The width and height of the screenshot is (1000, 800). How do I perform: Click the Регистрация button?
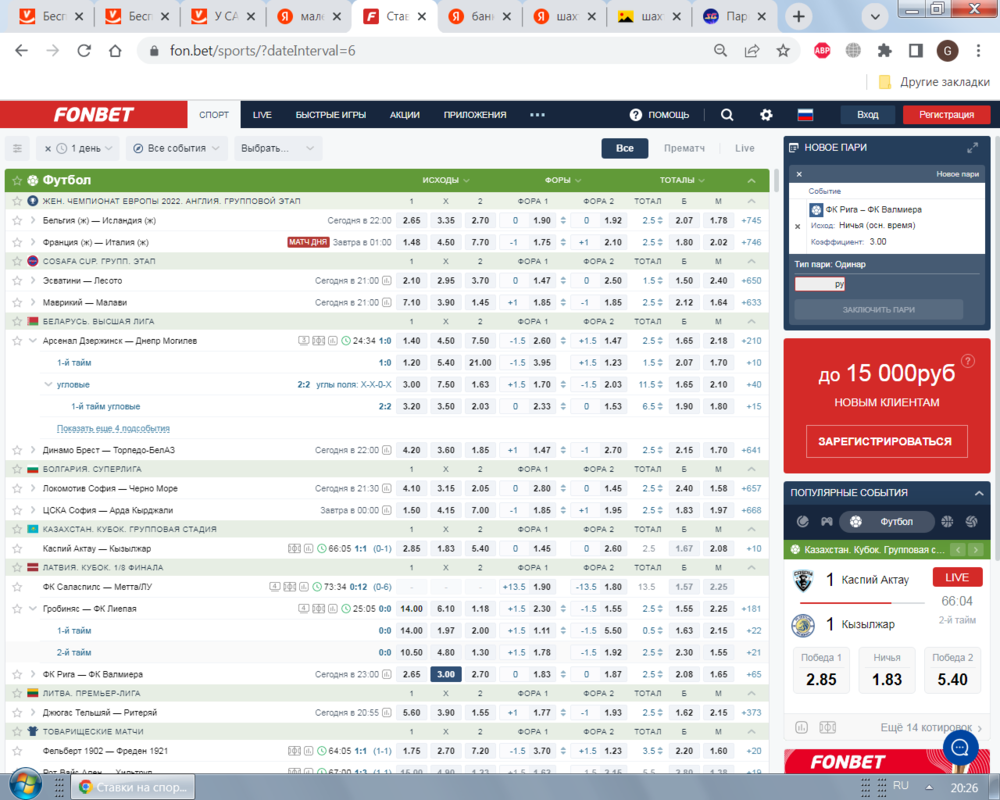pyautogui.click(x=946, y=115)
